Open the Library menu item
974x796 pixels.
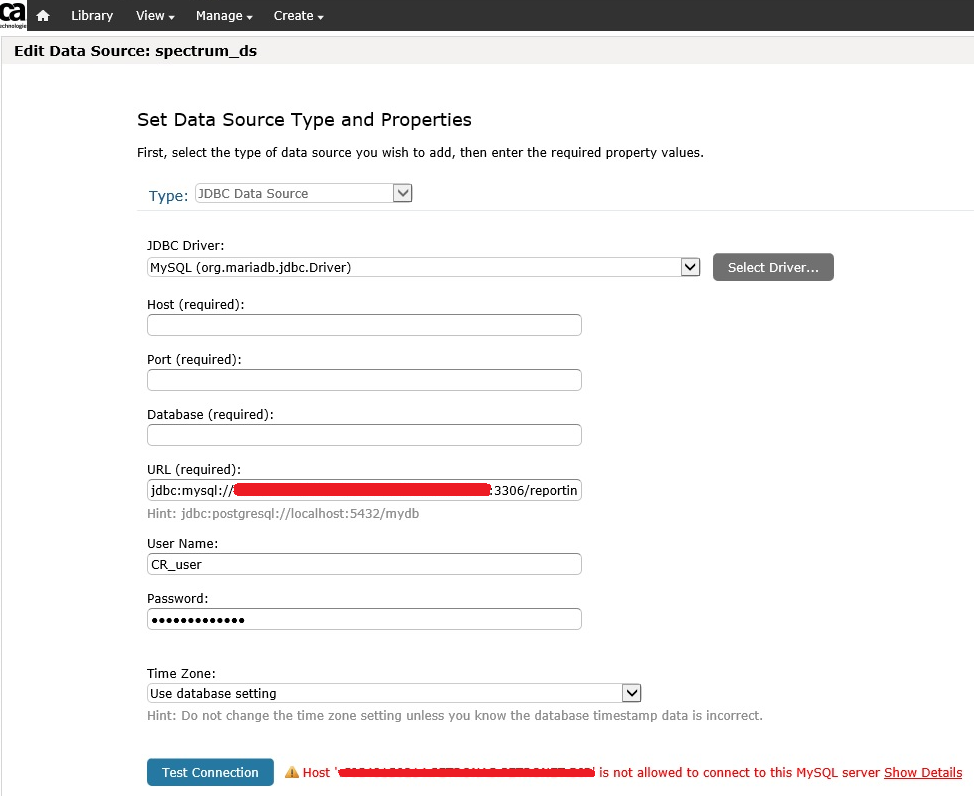[92, 16]
